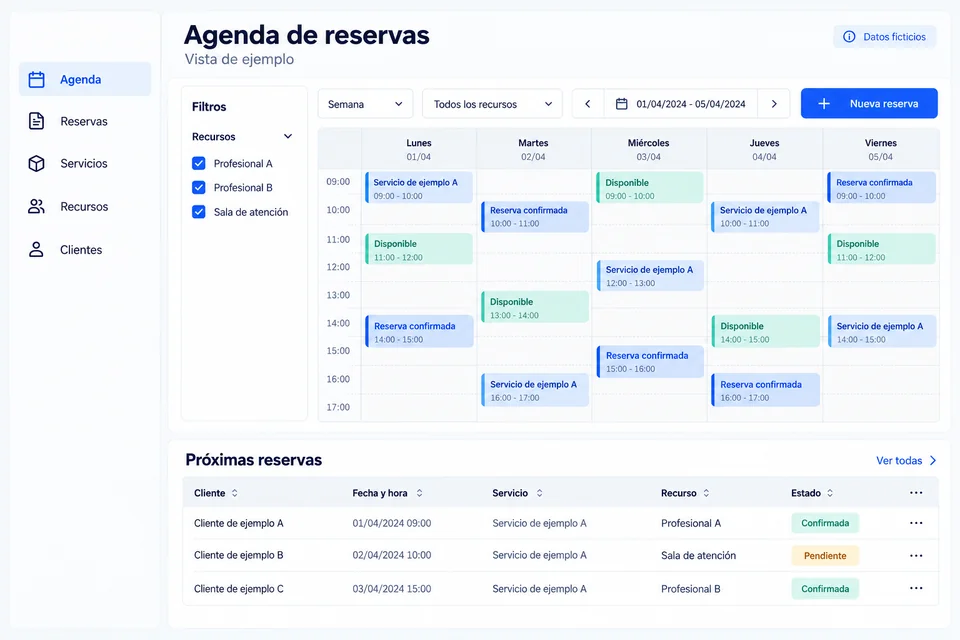Image resolution: width=960 pixels, height=640 pixels.
Task: Open Viernes 09:00 Reserva confirmada event
Action: (882, 188)
